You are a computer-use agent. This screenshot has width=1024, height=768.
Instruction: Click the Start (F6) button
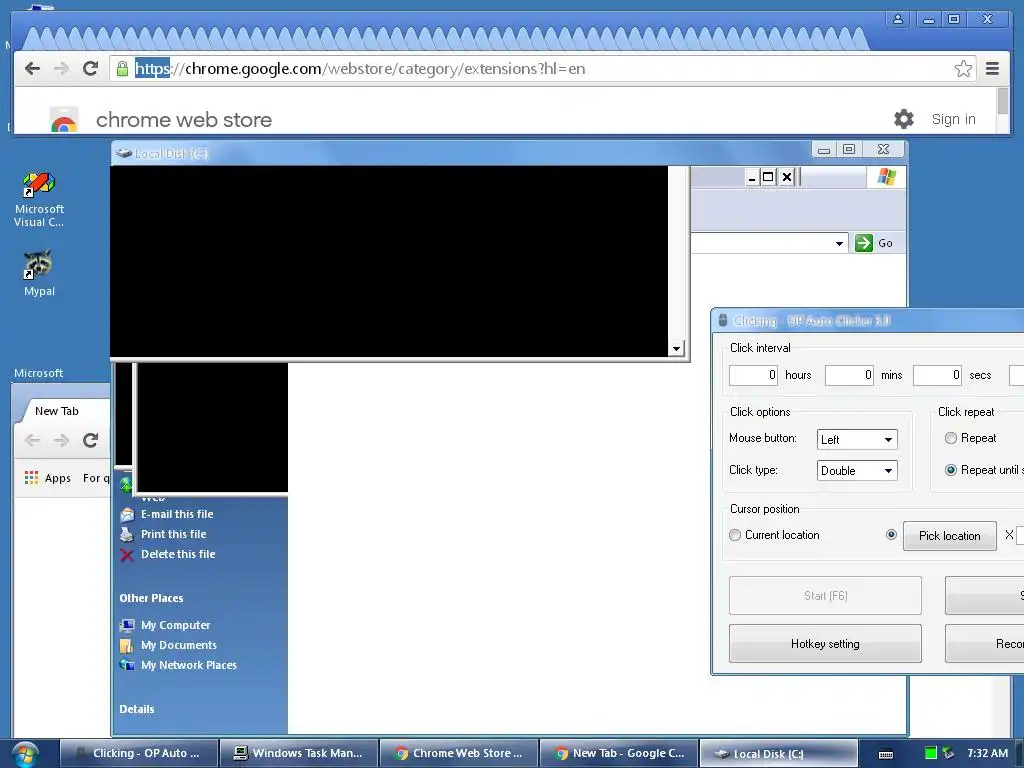[825, 596]
